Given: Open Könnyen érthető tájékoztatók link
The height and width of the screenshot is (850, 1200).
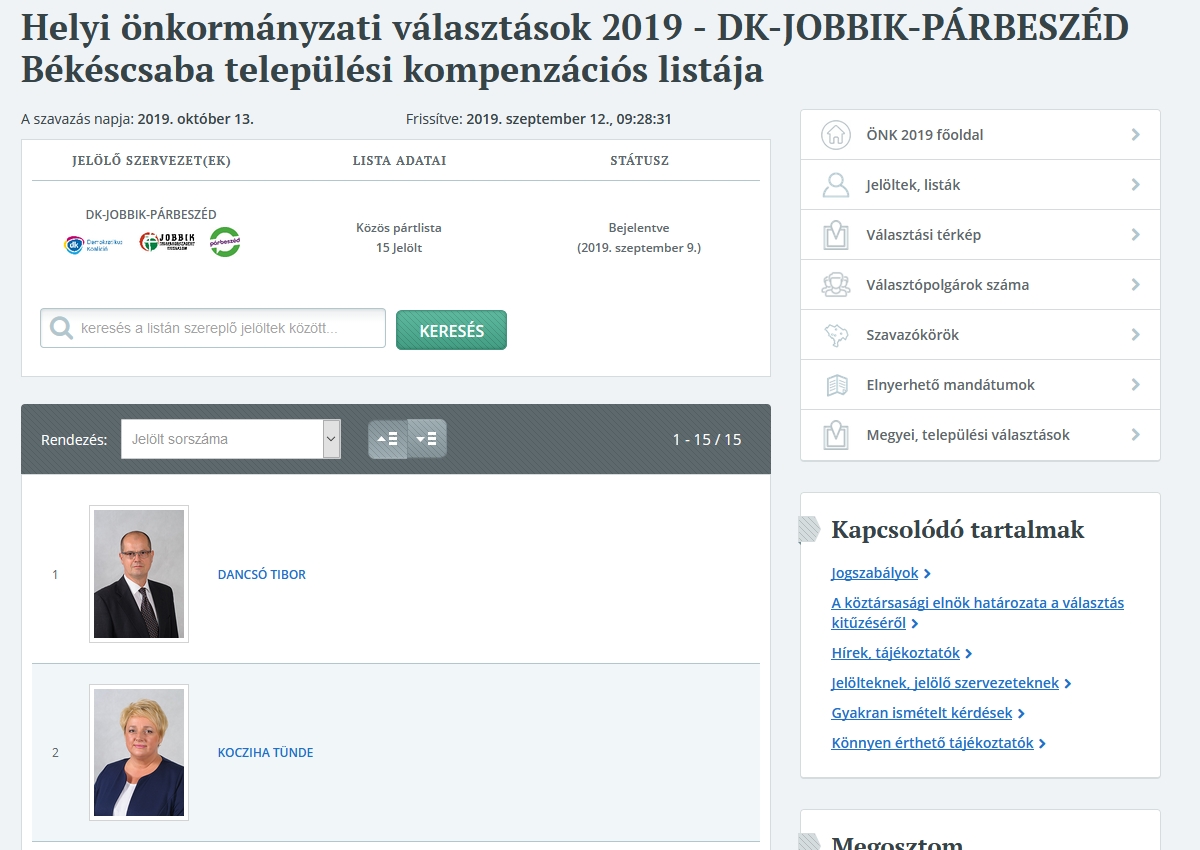Looking at the screenshot, I should 932,743.
